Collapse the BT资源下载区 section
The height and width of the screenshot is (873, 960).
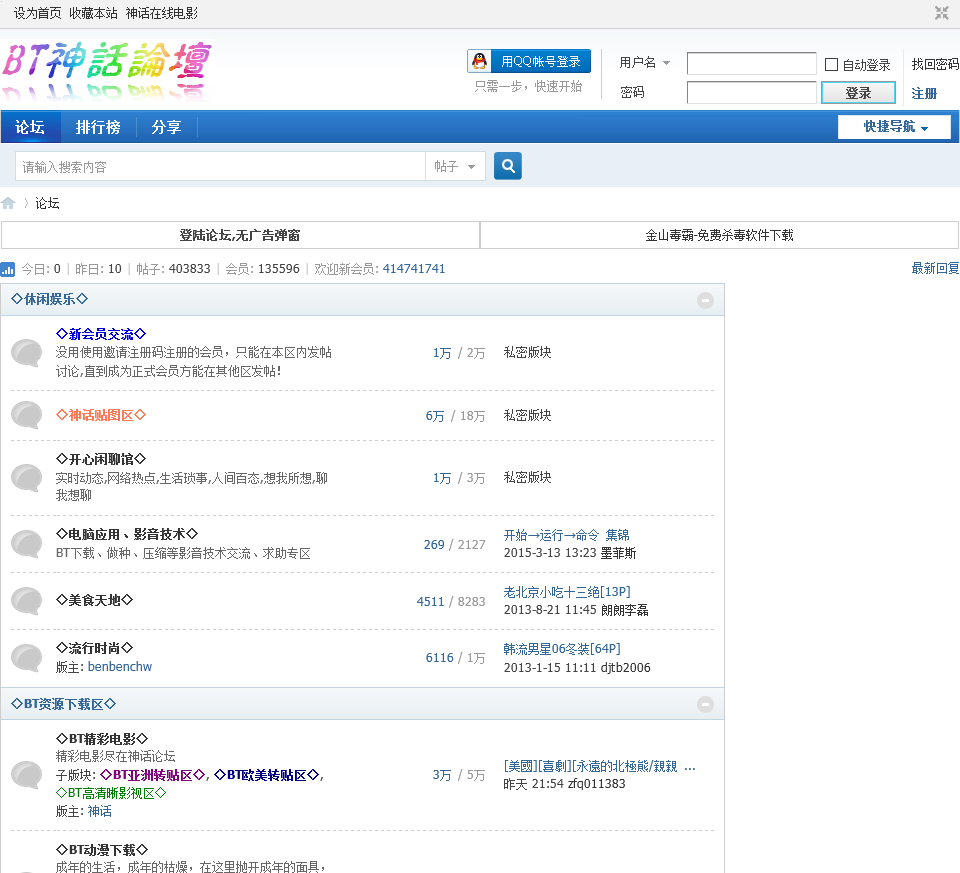pos(705,705)
